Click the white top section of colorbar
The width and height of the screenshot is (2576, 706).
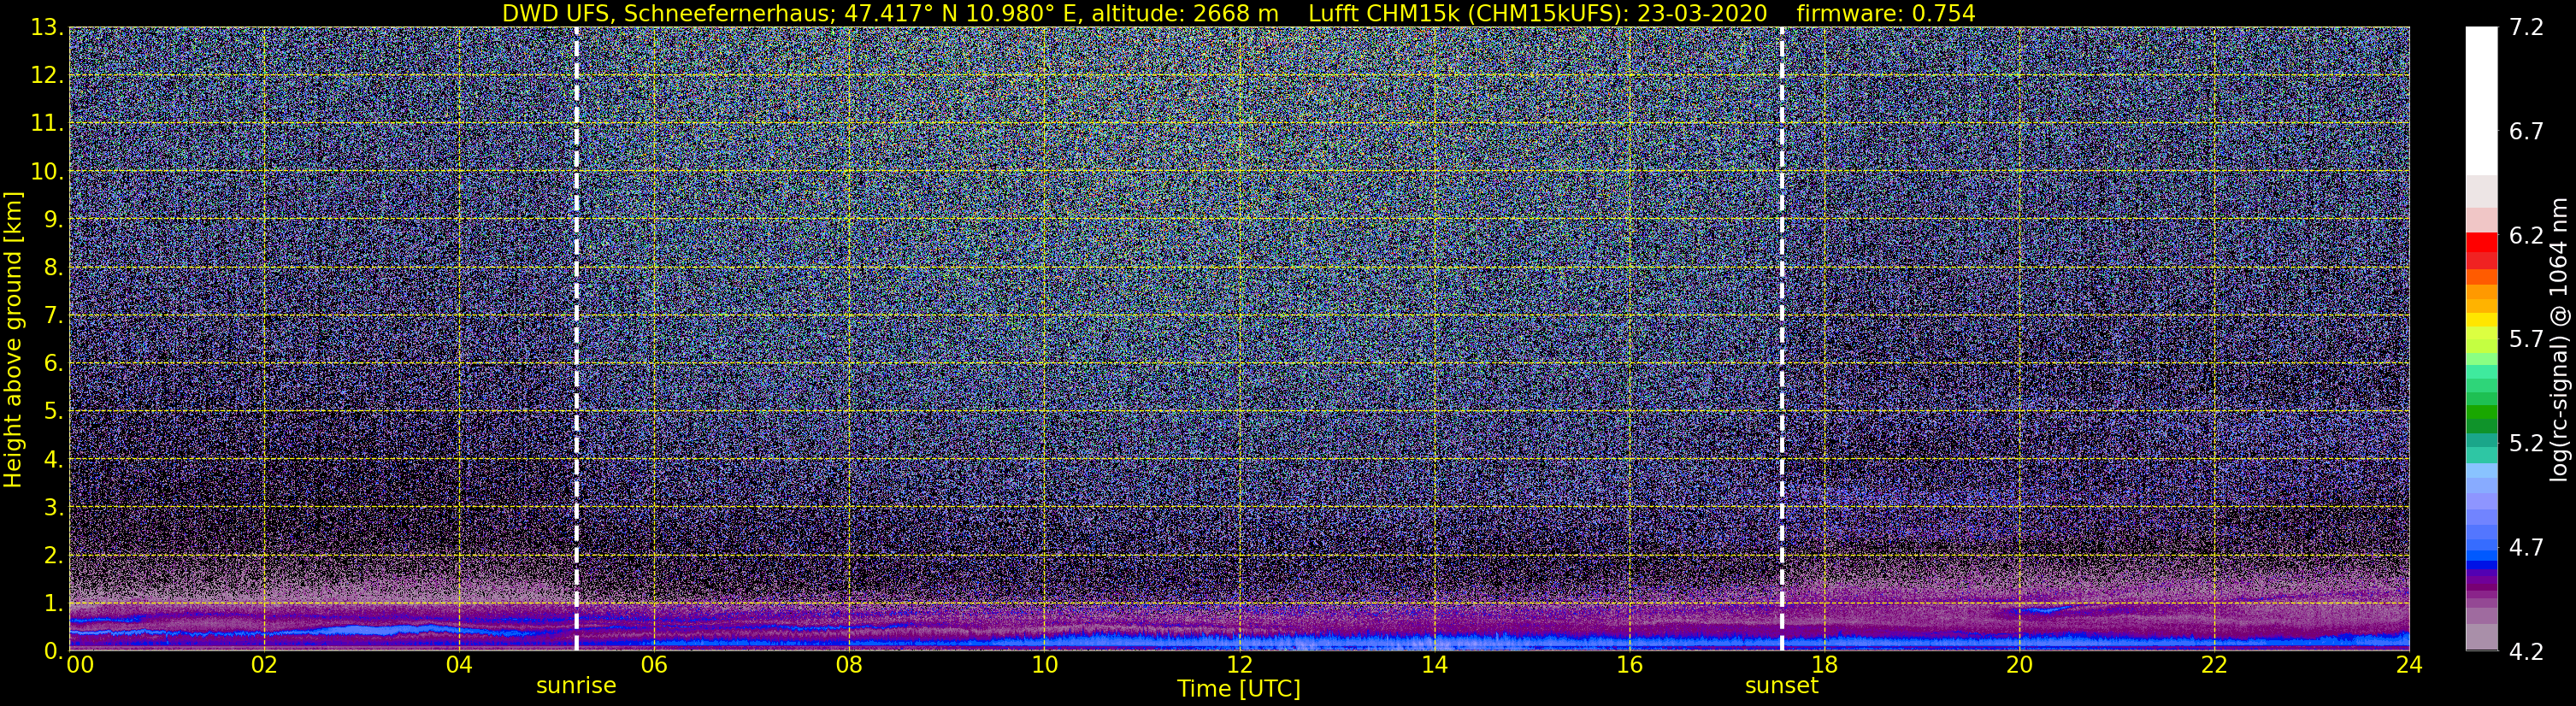coord(2481,100)
